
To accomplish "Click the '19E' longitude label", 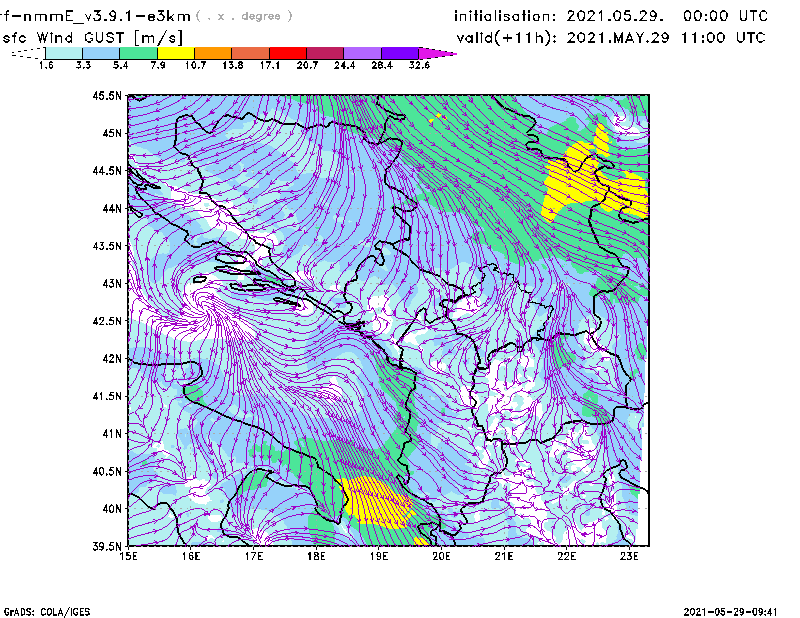I will click(x=379, y=556).
